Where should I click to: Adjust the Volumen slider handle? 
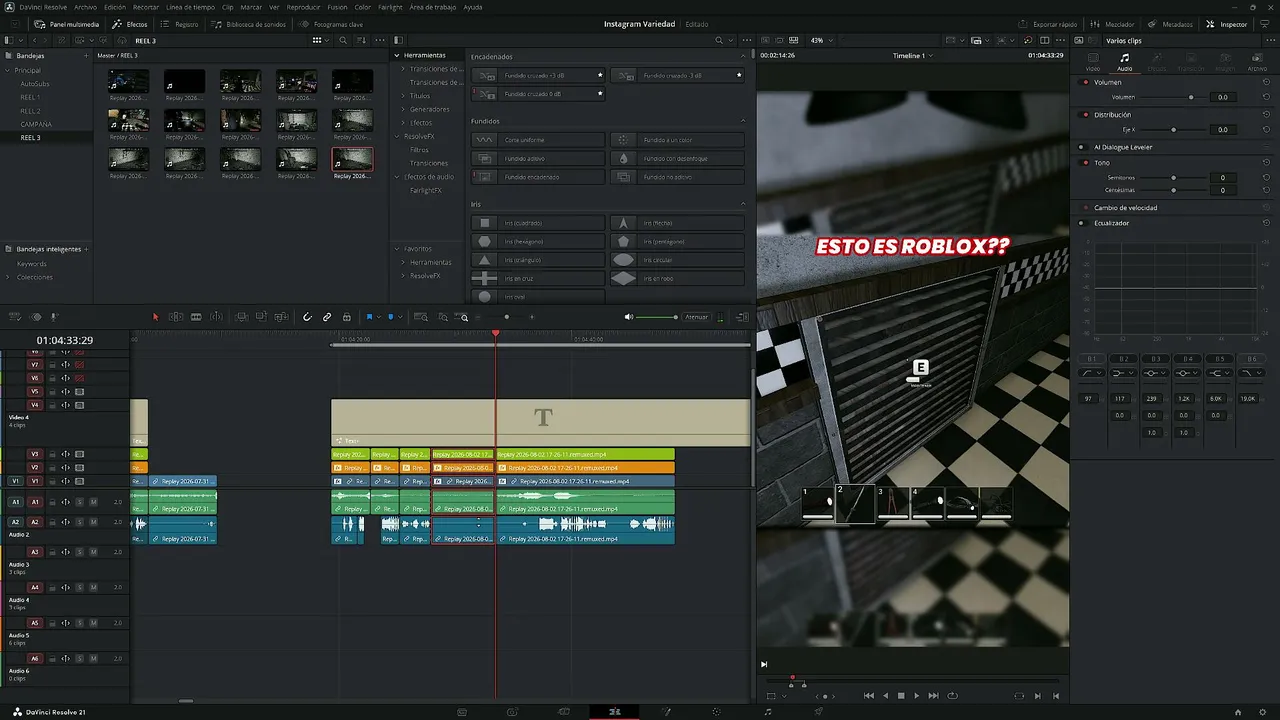coord(1190,97)
